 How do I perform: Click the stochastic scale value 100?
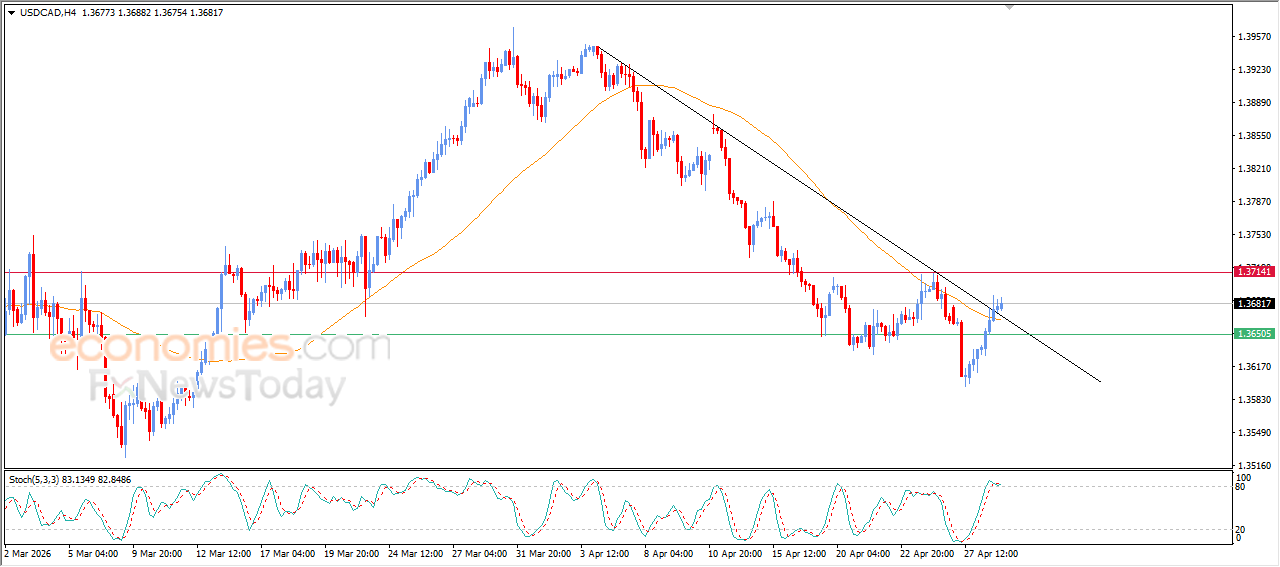(x=1245, y=478)
